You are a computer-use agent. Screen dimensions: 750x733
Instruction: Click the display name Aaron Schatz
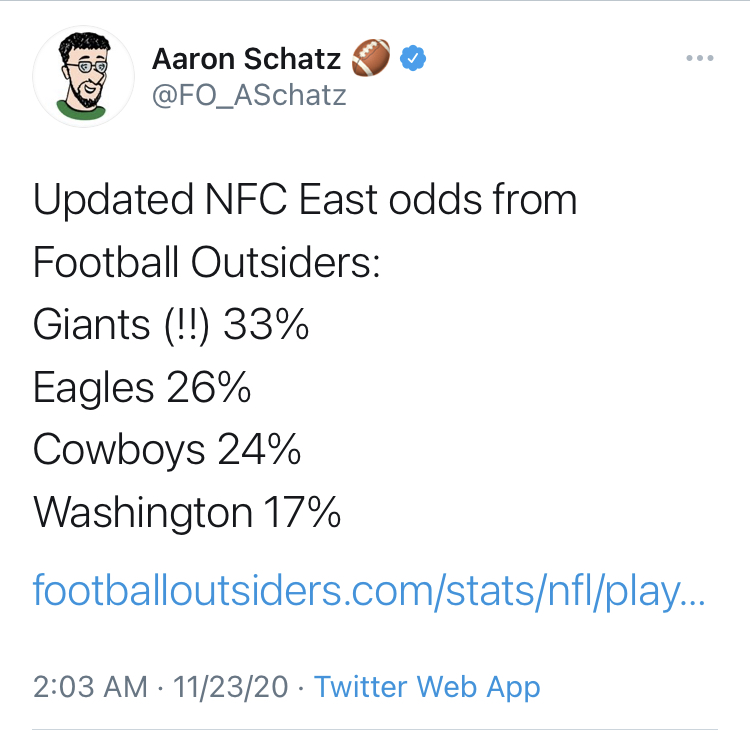click(x=247, y=60)
